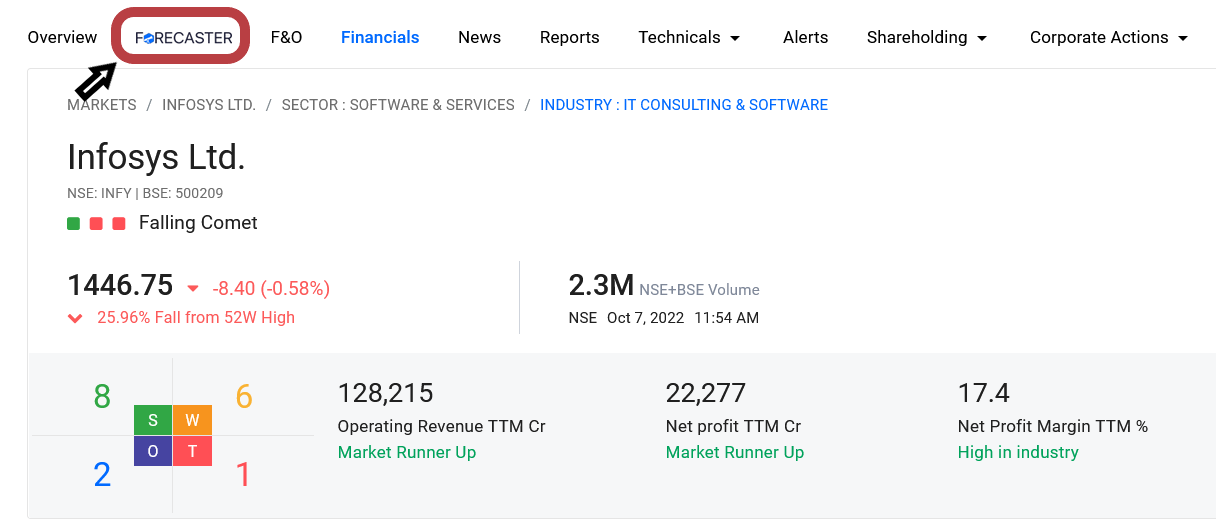Viewport: 1216px width, 529px height.
Task: Go to the News tab
Action: click(479, 37)
